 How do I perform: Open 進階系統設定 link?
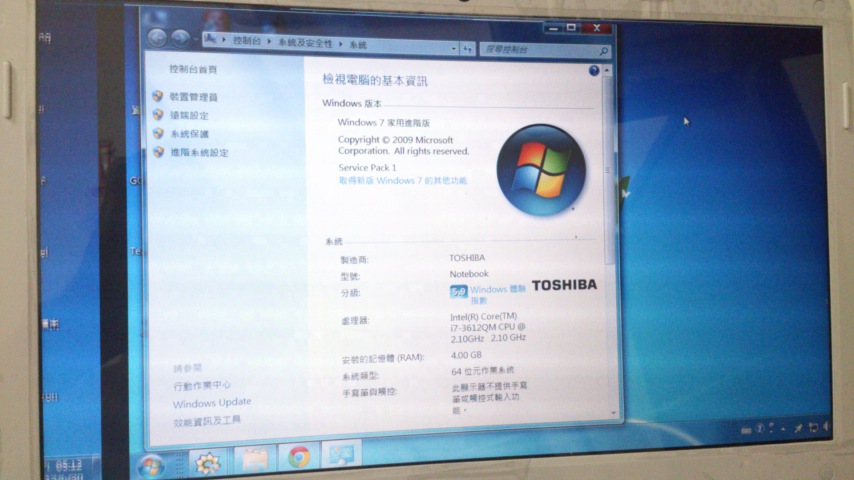coord(199,153)
